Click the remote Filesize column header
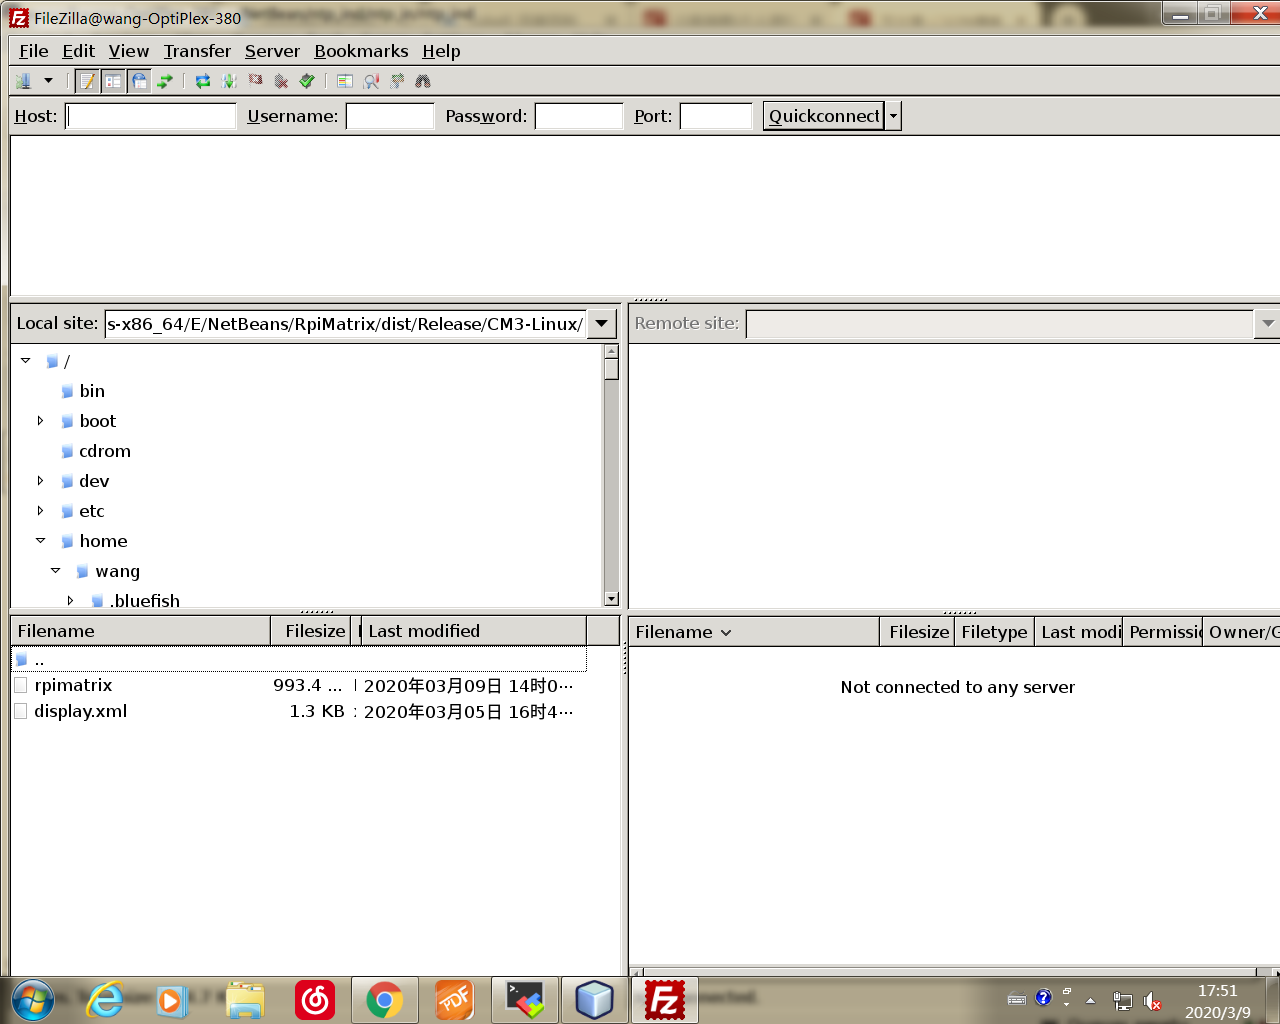Screen dimensions: 1280x1024 [x=918, y=632]
